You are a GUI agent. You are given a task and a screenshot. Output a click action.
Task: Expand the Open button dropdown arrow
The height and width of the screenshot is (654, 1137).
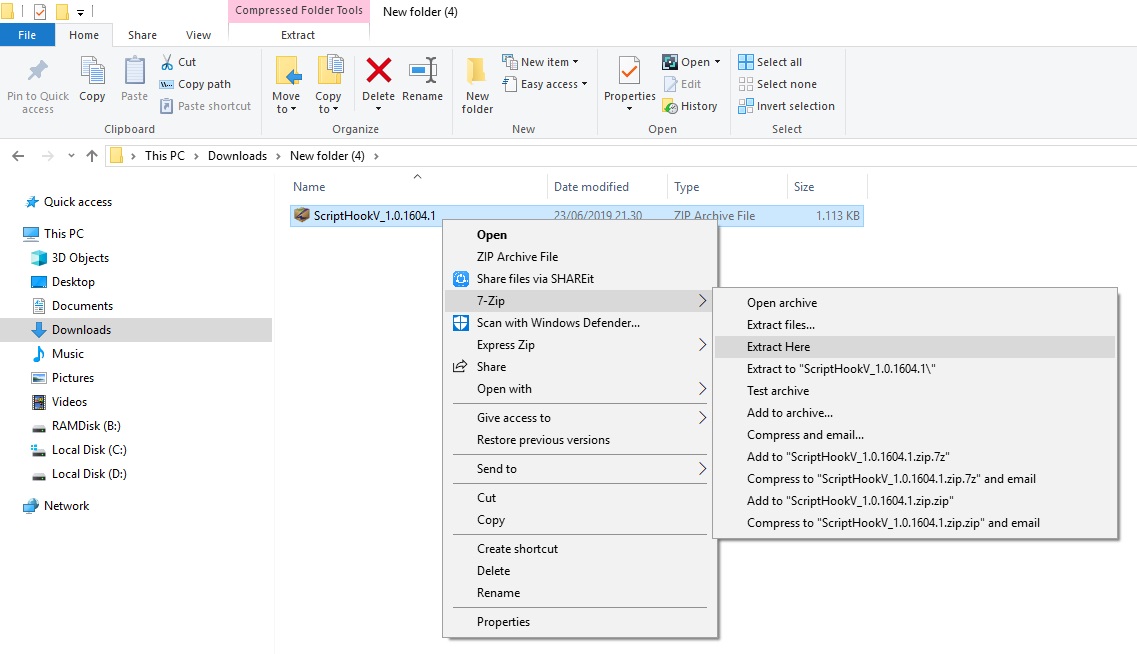(718, 62)
